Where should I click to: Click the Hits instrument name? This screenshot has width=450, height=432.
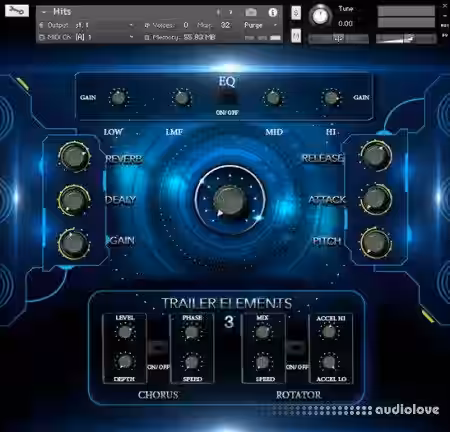coord(62,12)
